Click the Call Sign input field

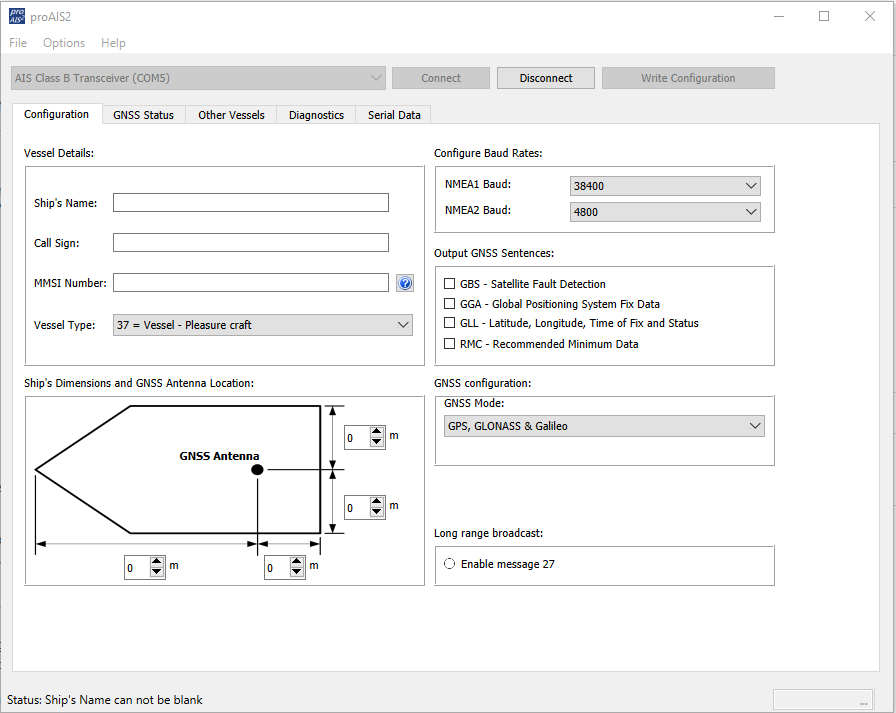tap(251, 243)
